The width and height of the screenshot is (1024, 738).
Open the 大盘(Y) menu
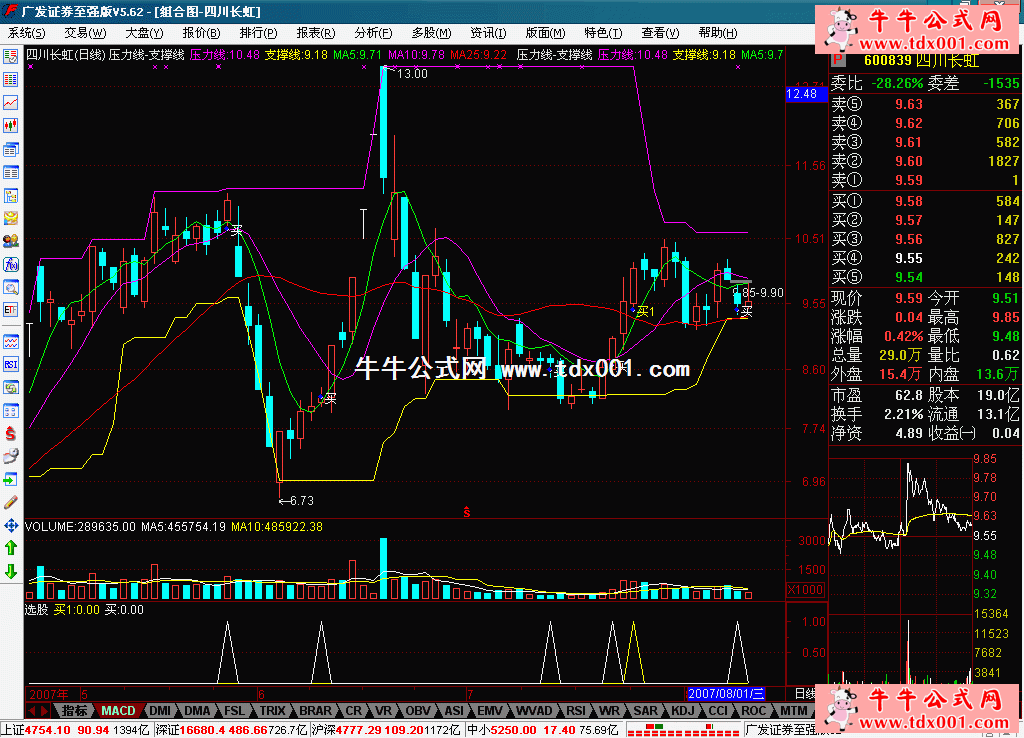tap(144, 33)
